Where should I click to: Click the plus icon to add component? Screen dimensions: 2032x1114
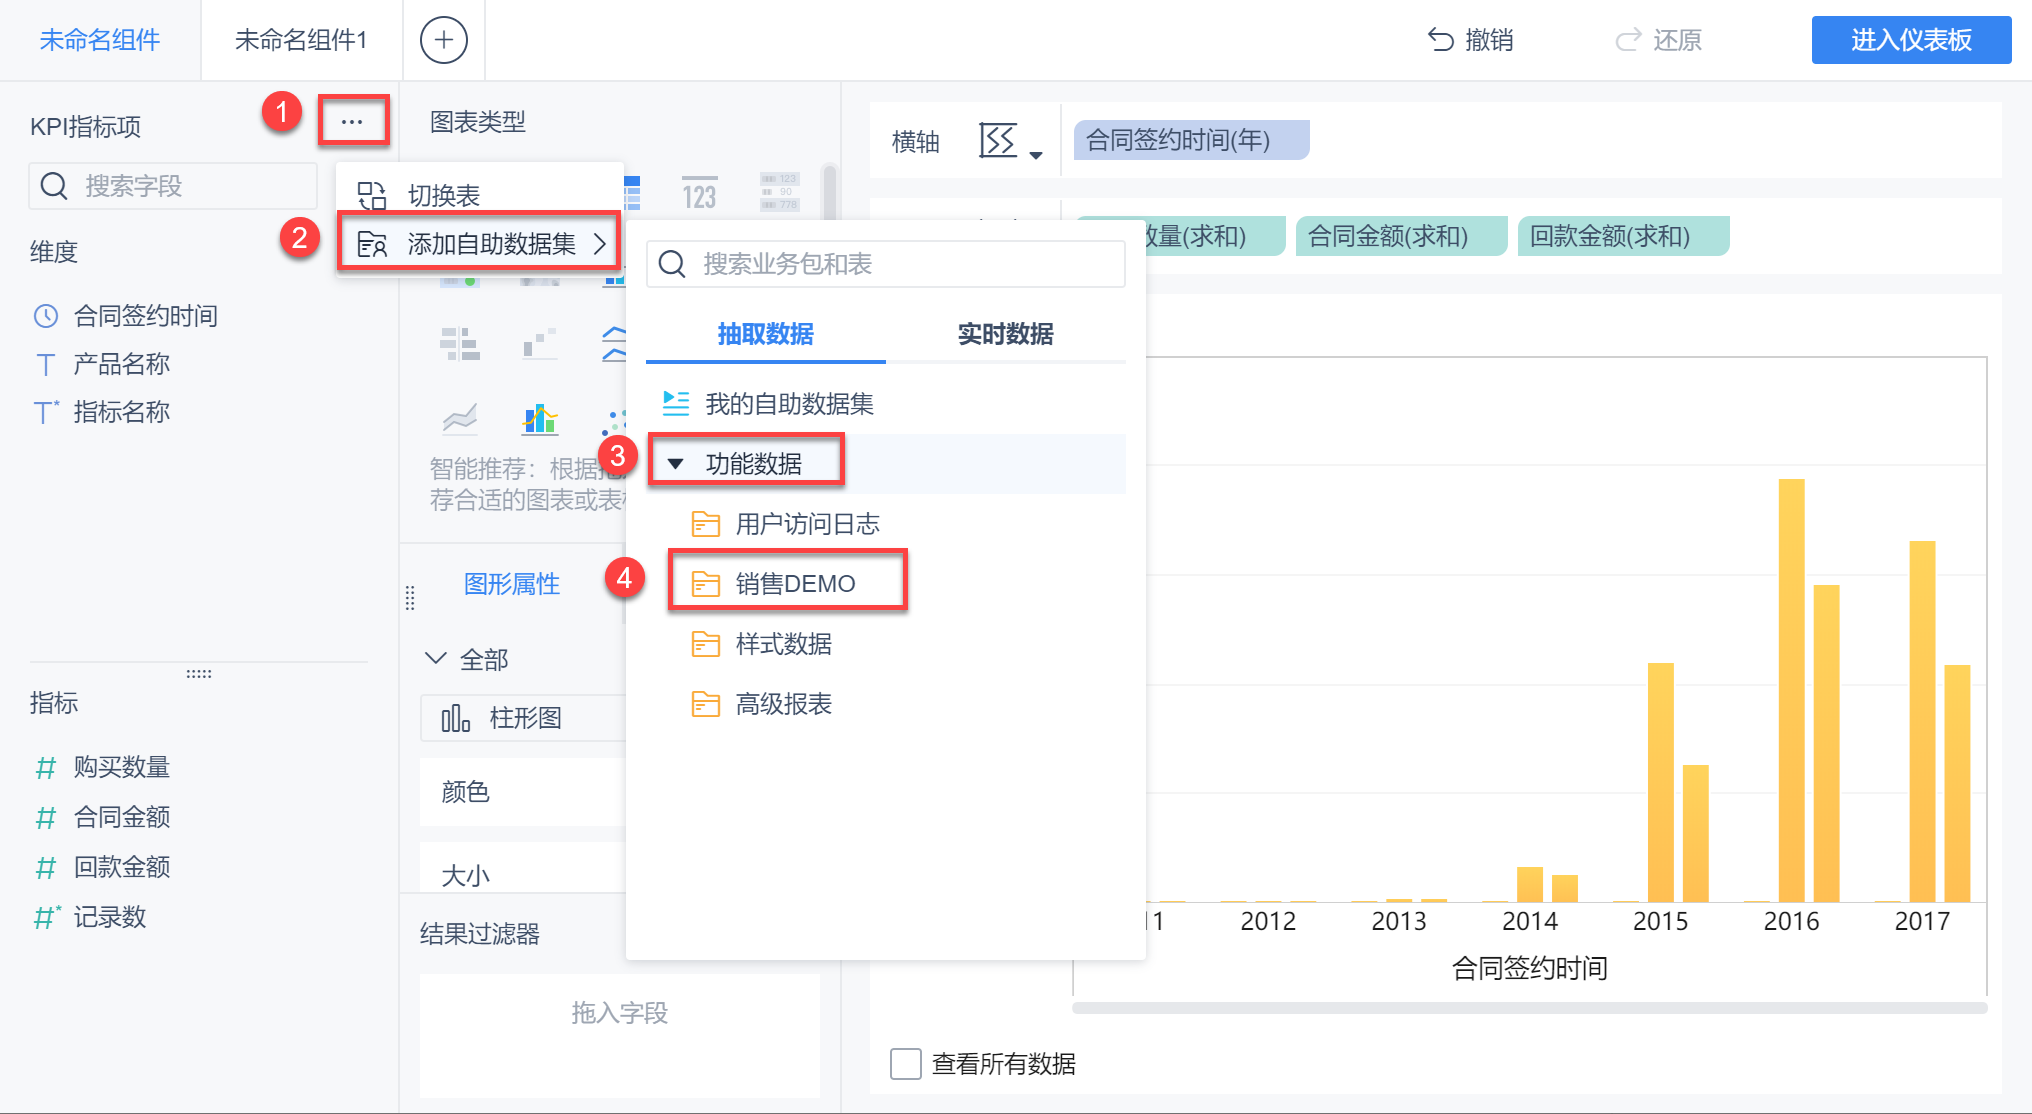point(443,40)
